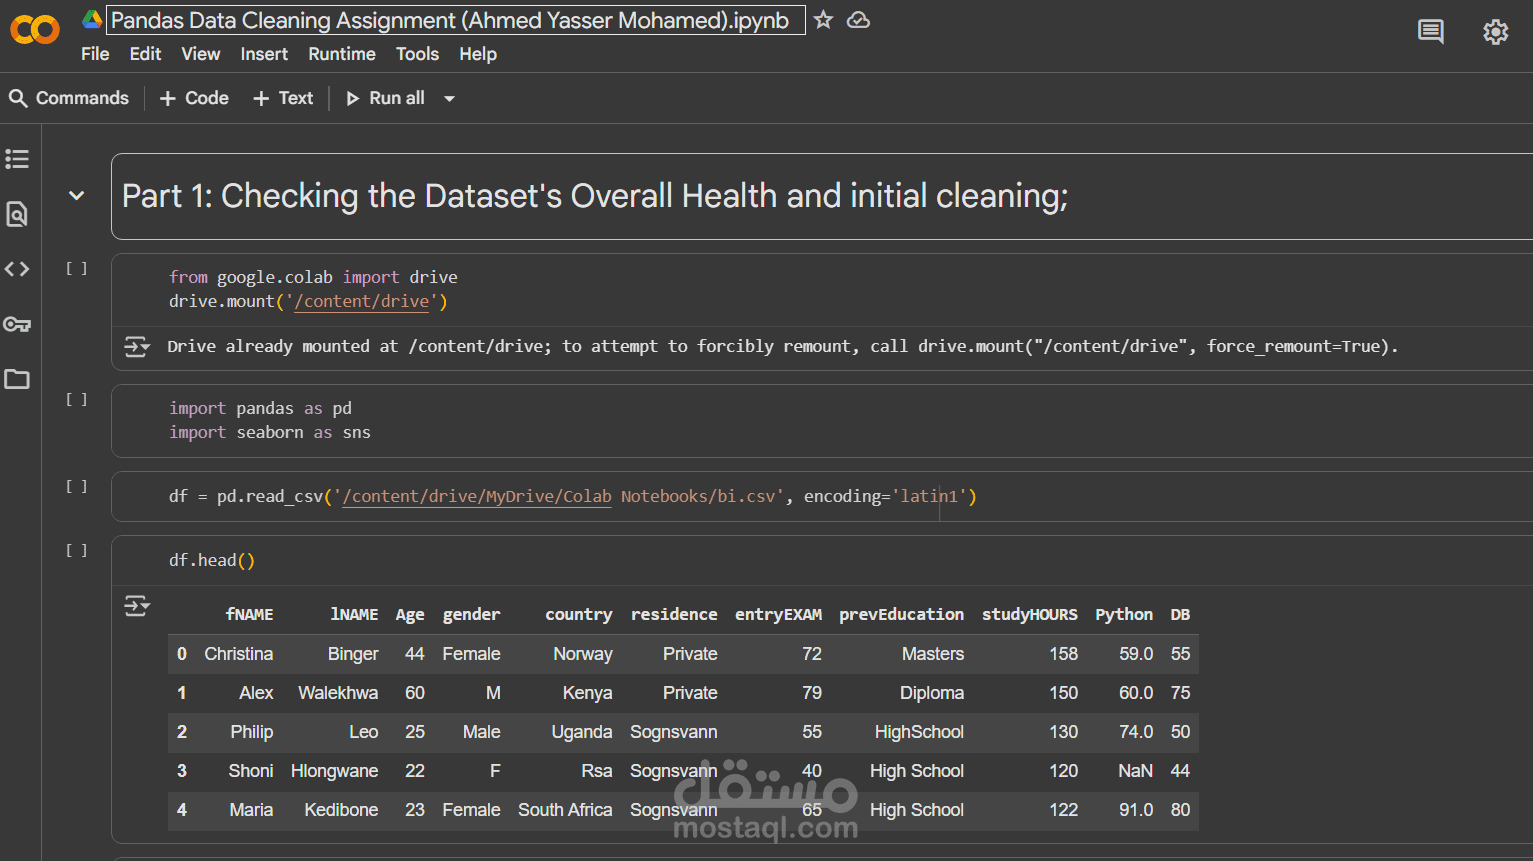Screen dimensions: 1533x861
Task: Open code snippets sidebar
Action: click(x=17, y=269)
